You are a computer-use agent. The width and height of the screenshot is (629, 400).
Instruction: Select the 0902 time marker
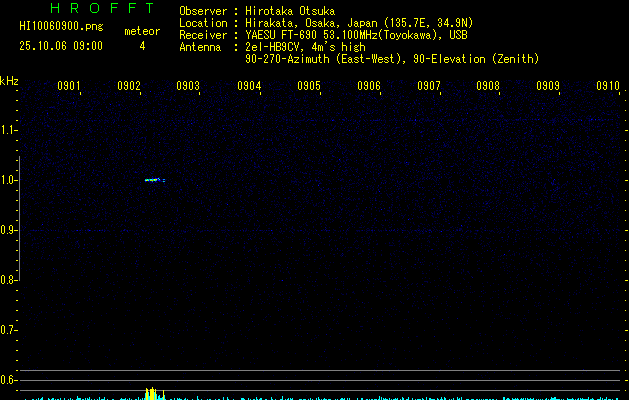coord(129,87)
